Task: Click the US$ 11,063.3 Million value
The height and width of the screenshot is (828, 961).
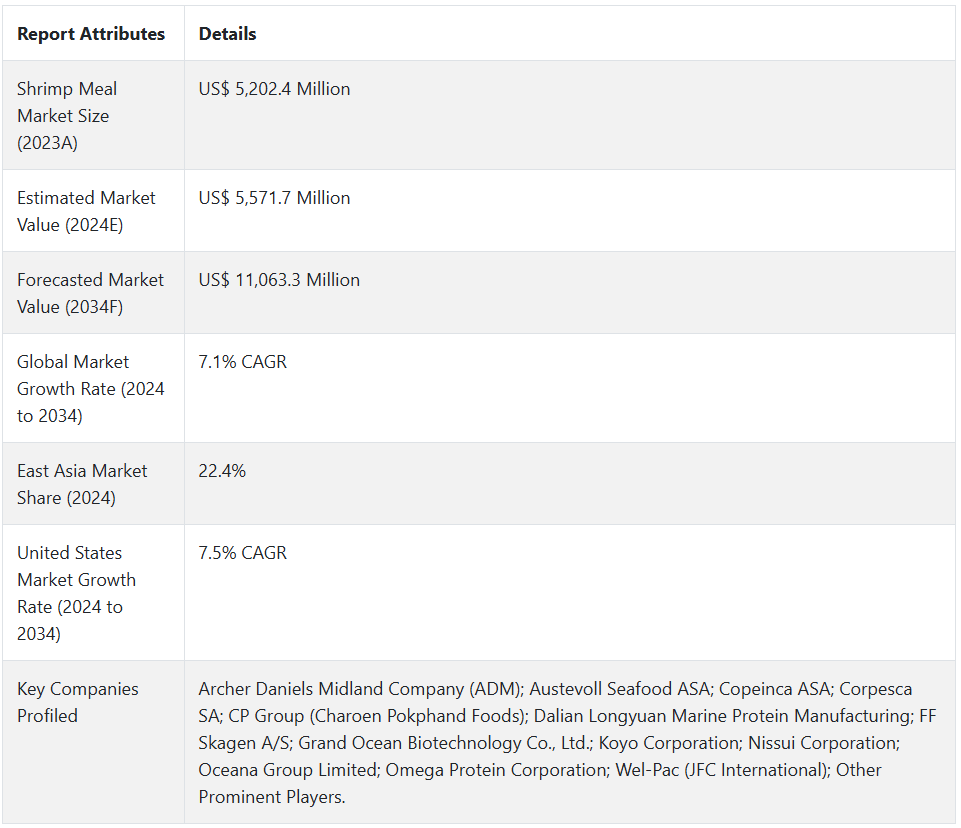Action: (279, 280)
